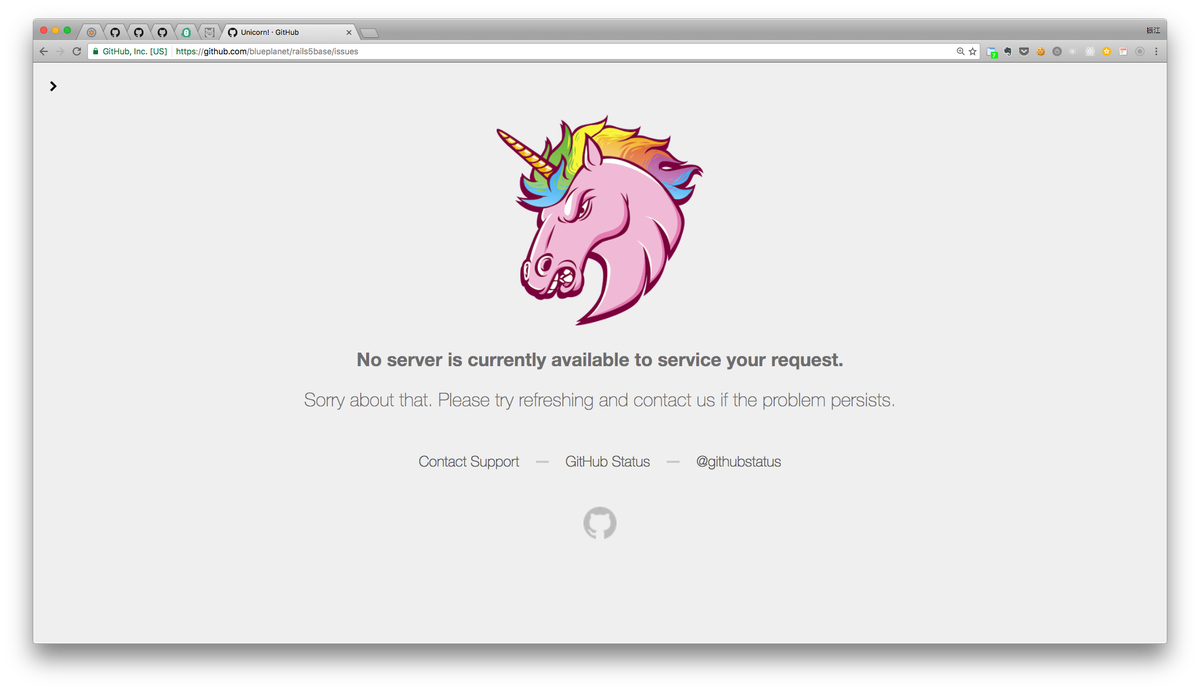Open the window extension with green 7 badge
Viewport: 1200px width, 691px height.
[x=992, y=51]
